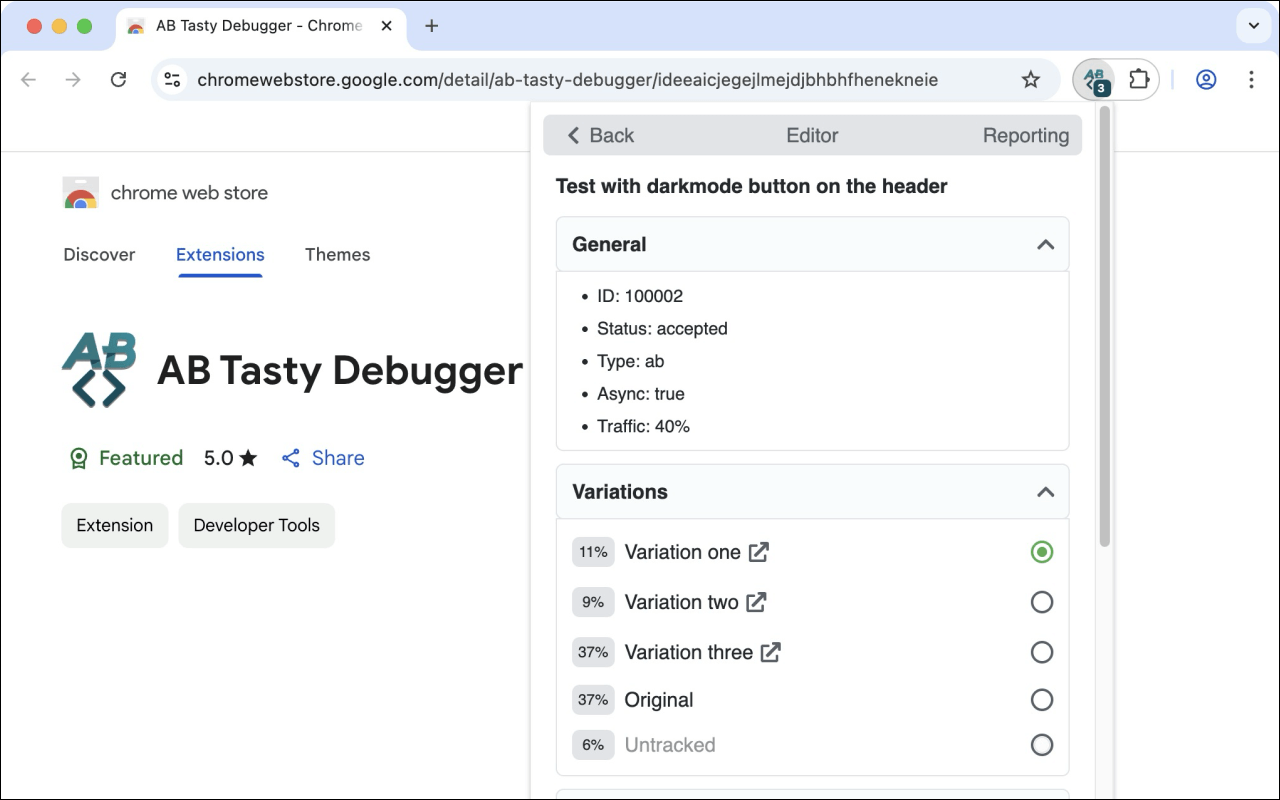Click the 5.0 star rating
1280x800 pixels.
[231, 458]
